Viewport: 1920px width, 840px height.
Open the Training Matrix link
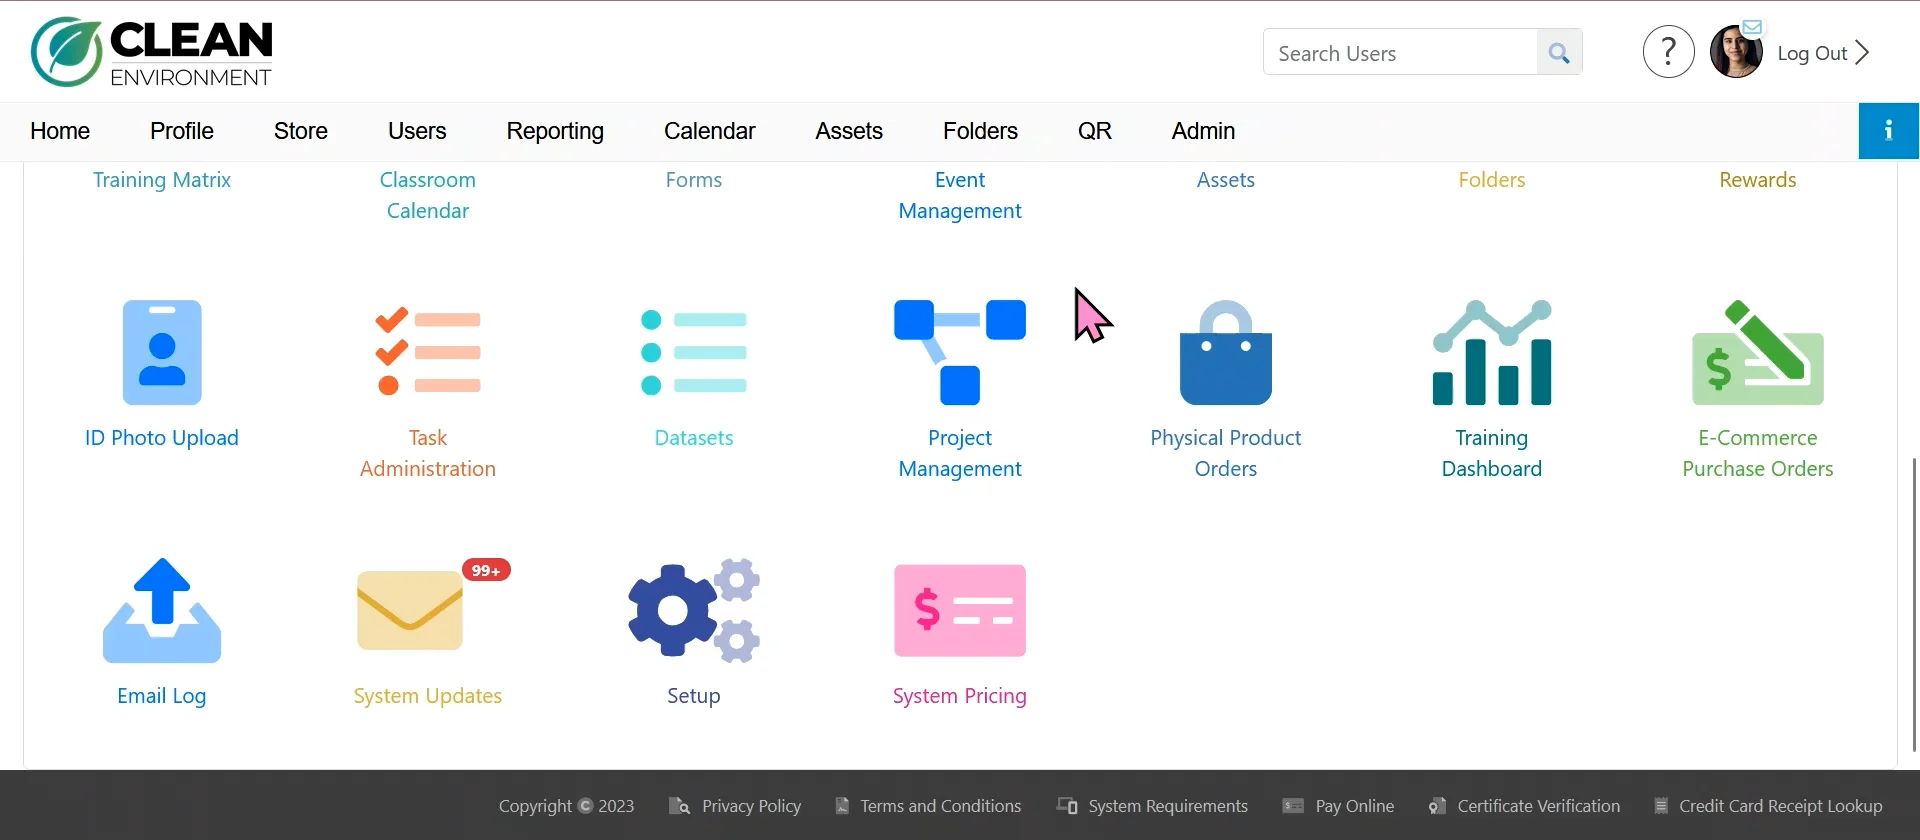pos(162,180)
